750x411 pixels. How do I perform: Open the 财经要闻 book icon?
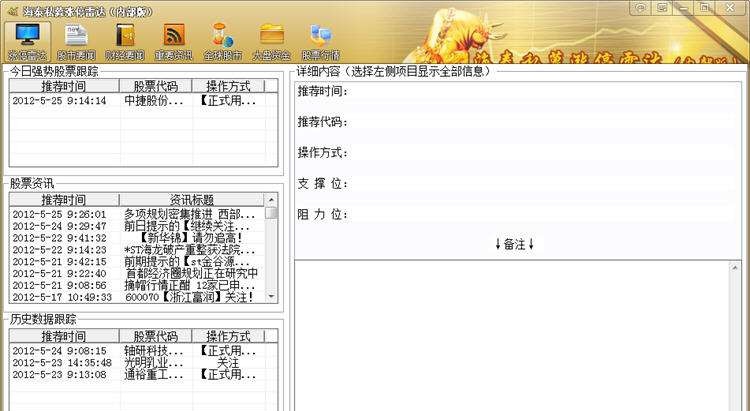[x=125, y=35]
